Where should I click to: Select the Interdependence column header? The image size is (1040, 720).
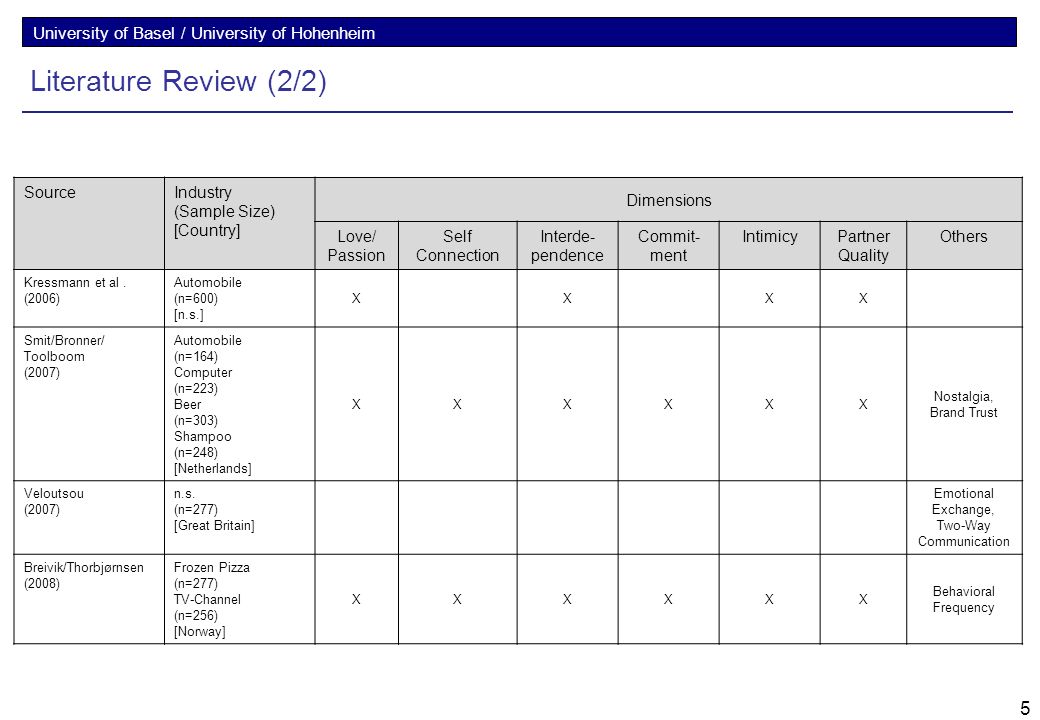tap(567, 246)
